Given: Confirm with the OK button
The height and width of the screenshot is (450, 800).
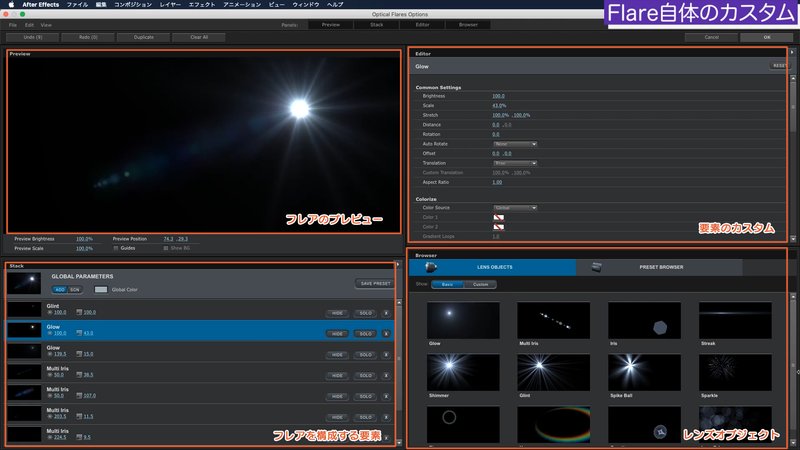Looking at the screenshot, I should tap(767, 37).
